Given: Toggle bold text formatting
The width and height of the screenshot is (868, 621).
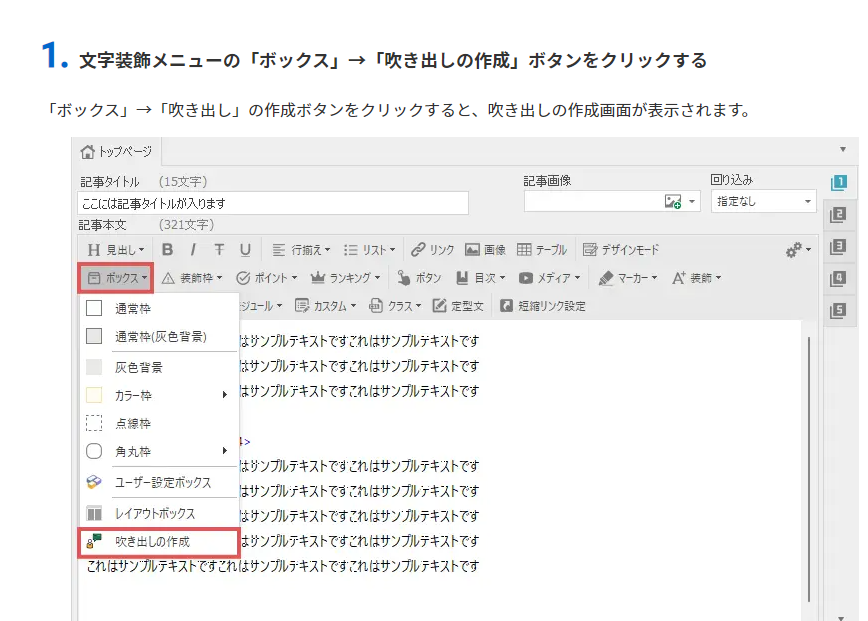Looking at the screenshot, I should click(x=168, y=250).
